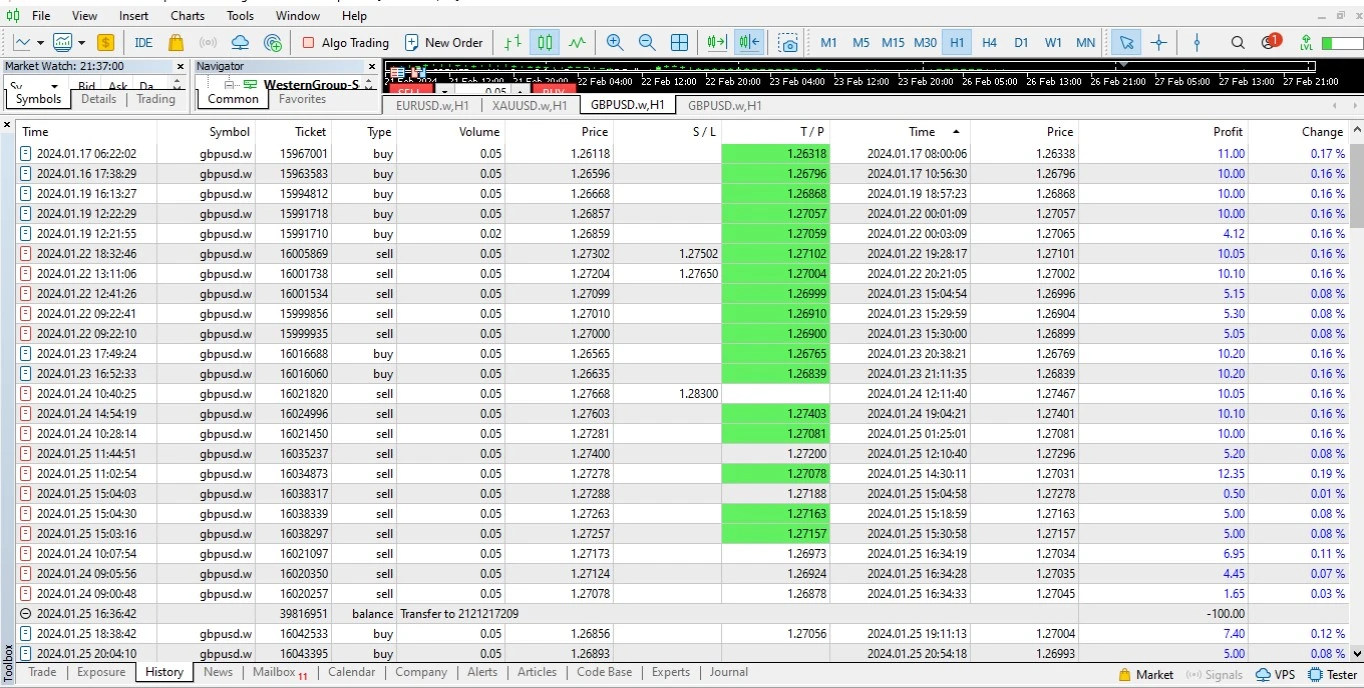Open the Favorites tab in Navigator
The image size is (1364, 688).
point(302,99)
